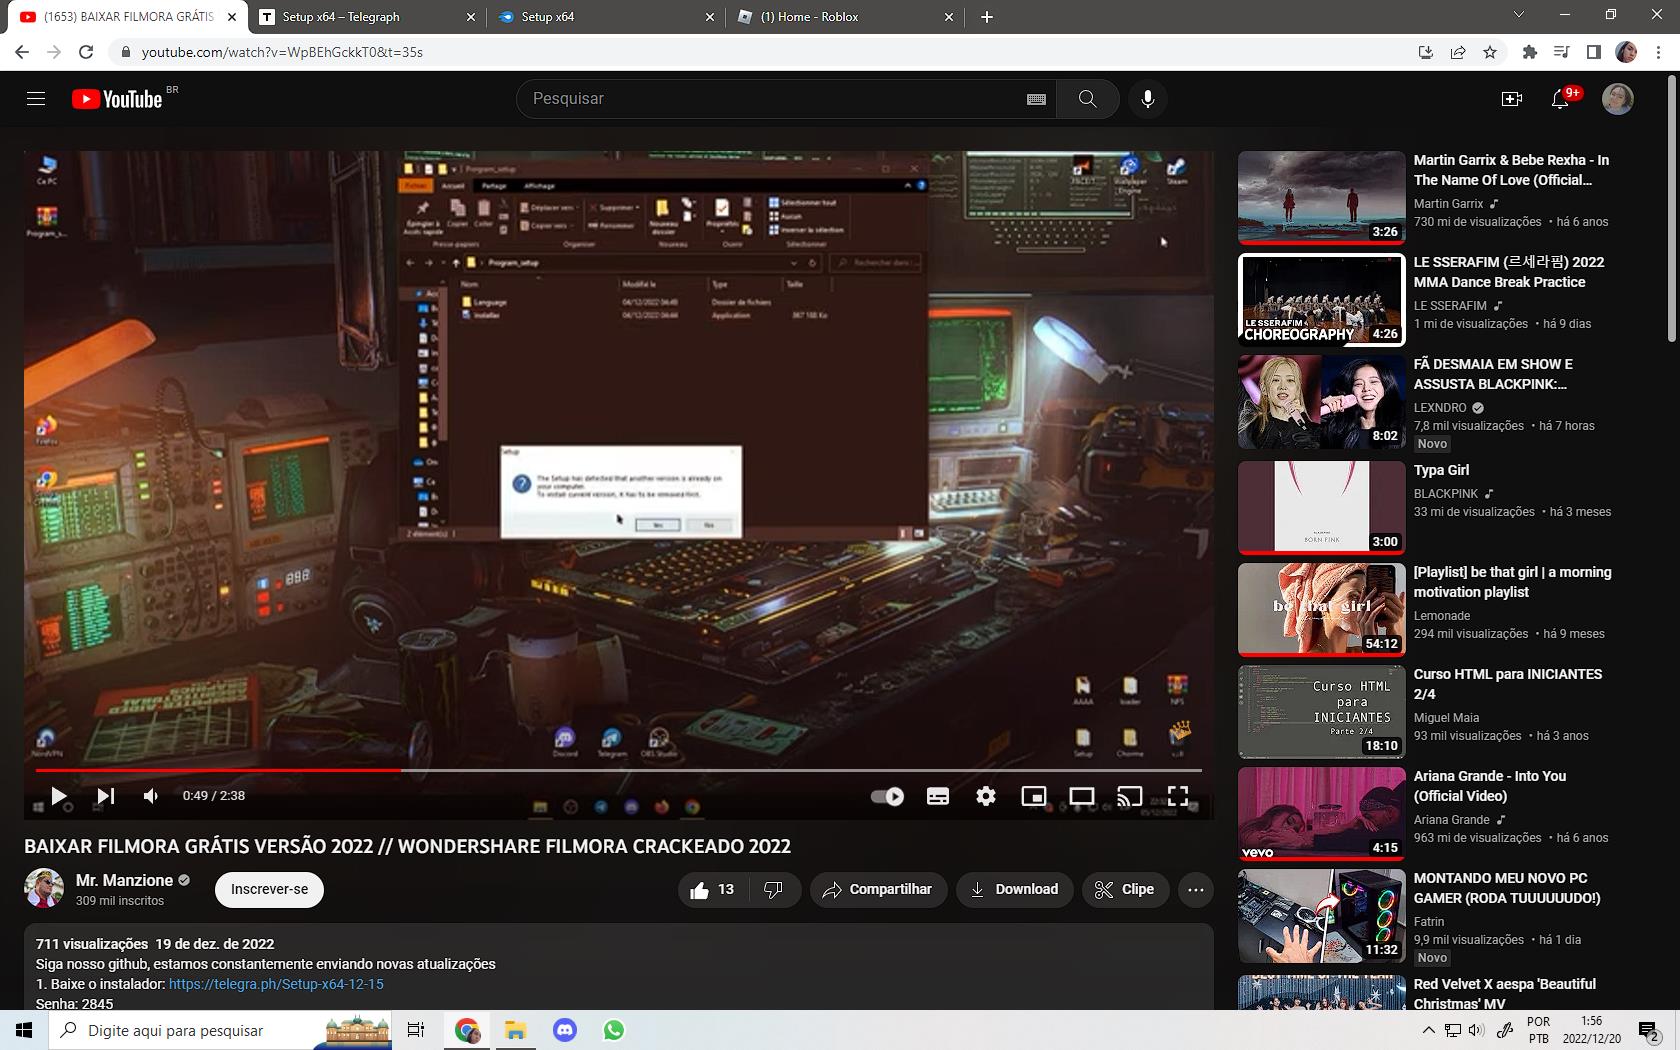
Task: Mute the video volume
Action: pos(151,796)
